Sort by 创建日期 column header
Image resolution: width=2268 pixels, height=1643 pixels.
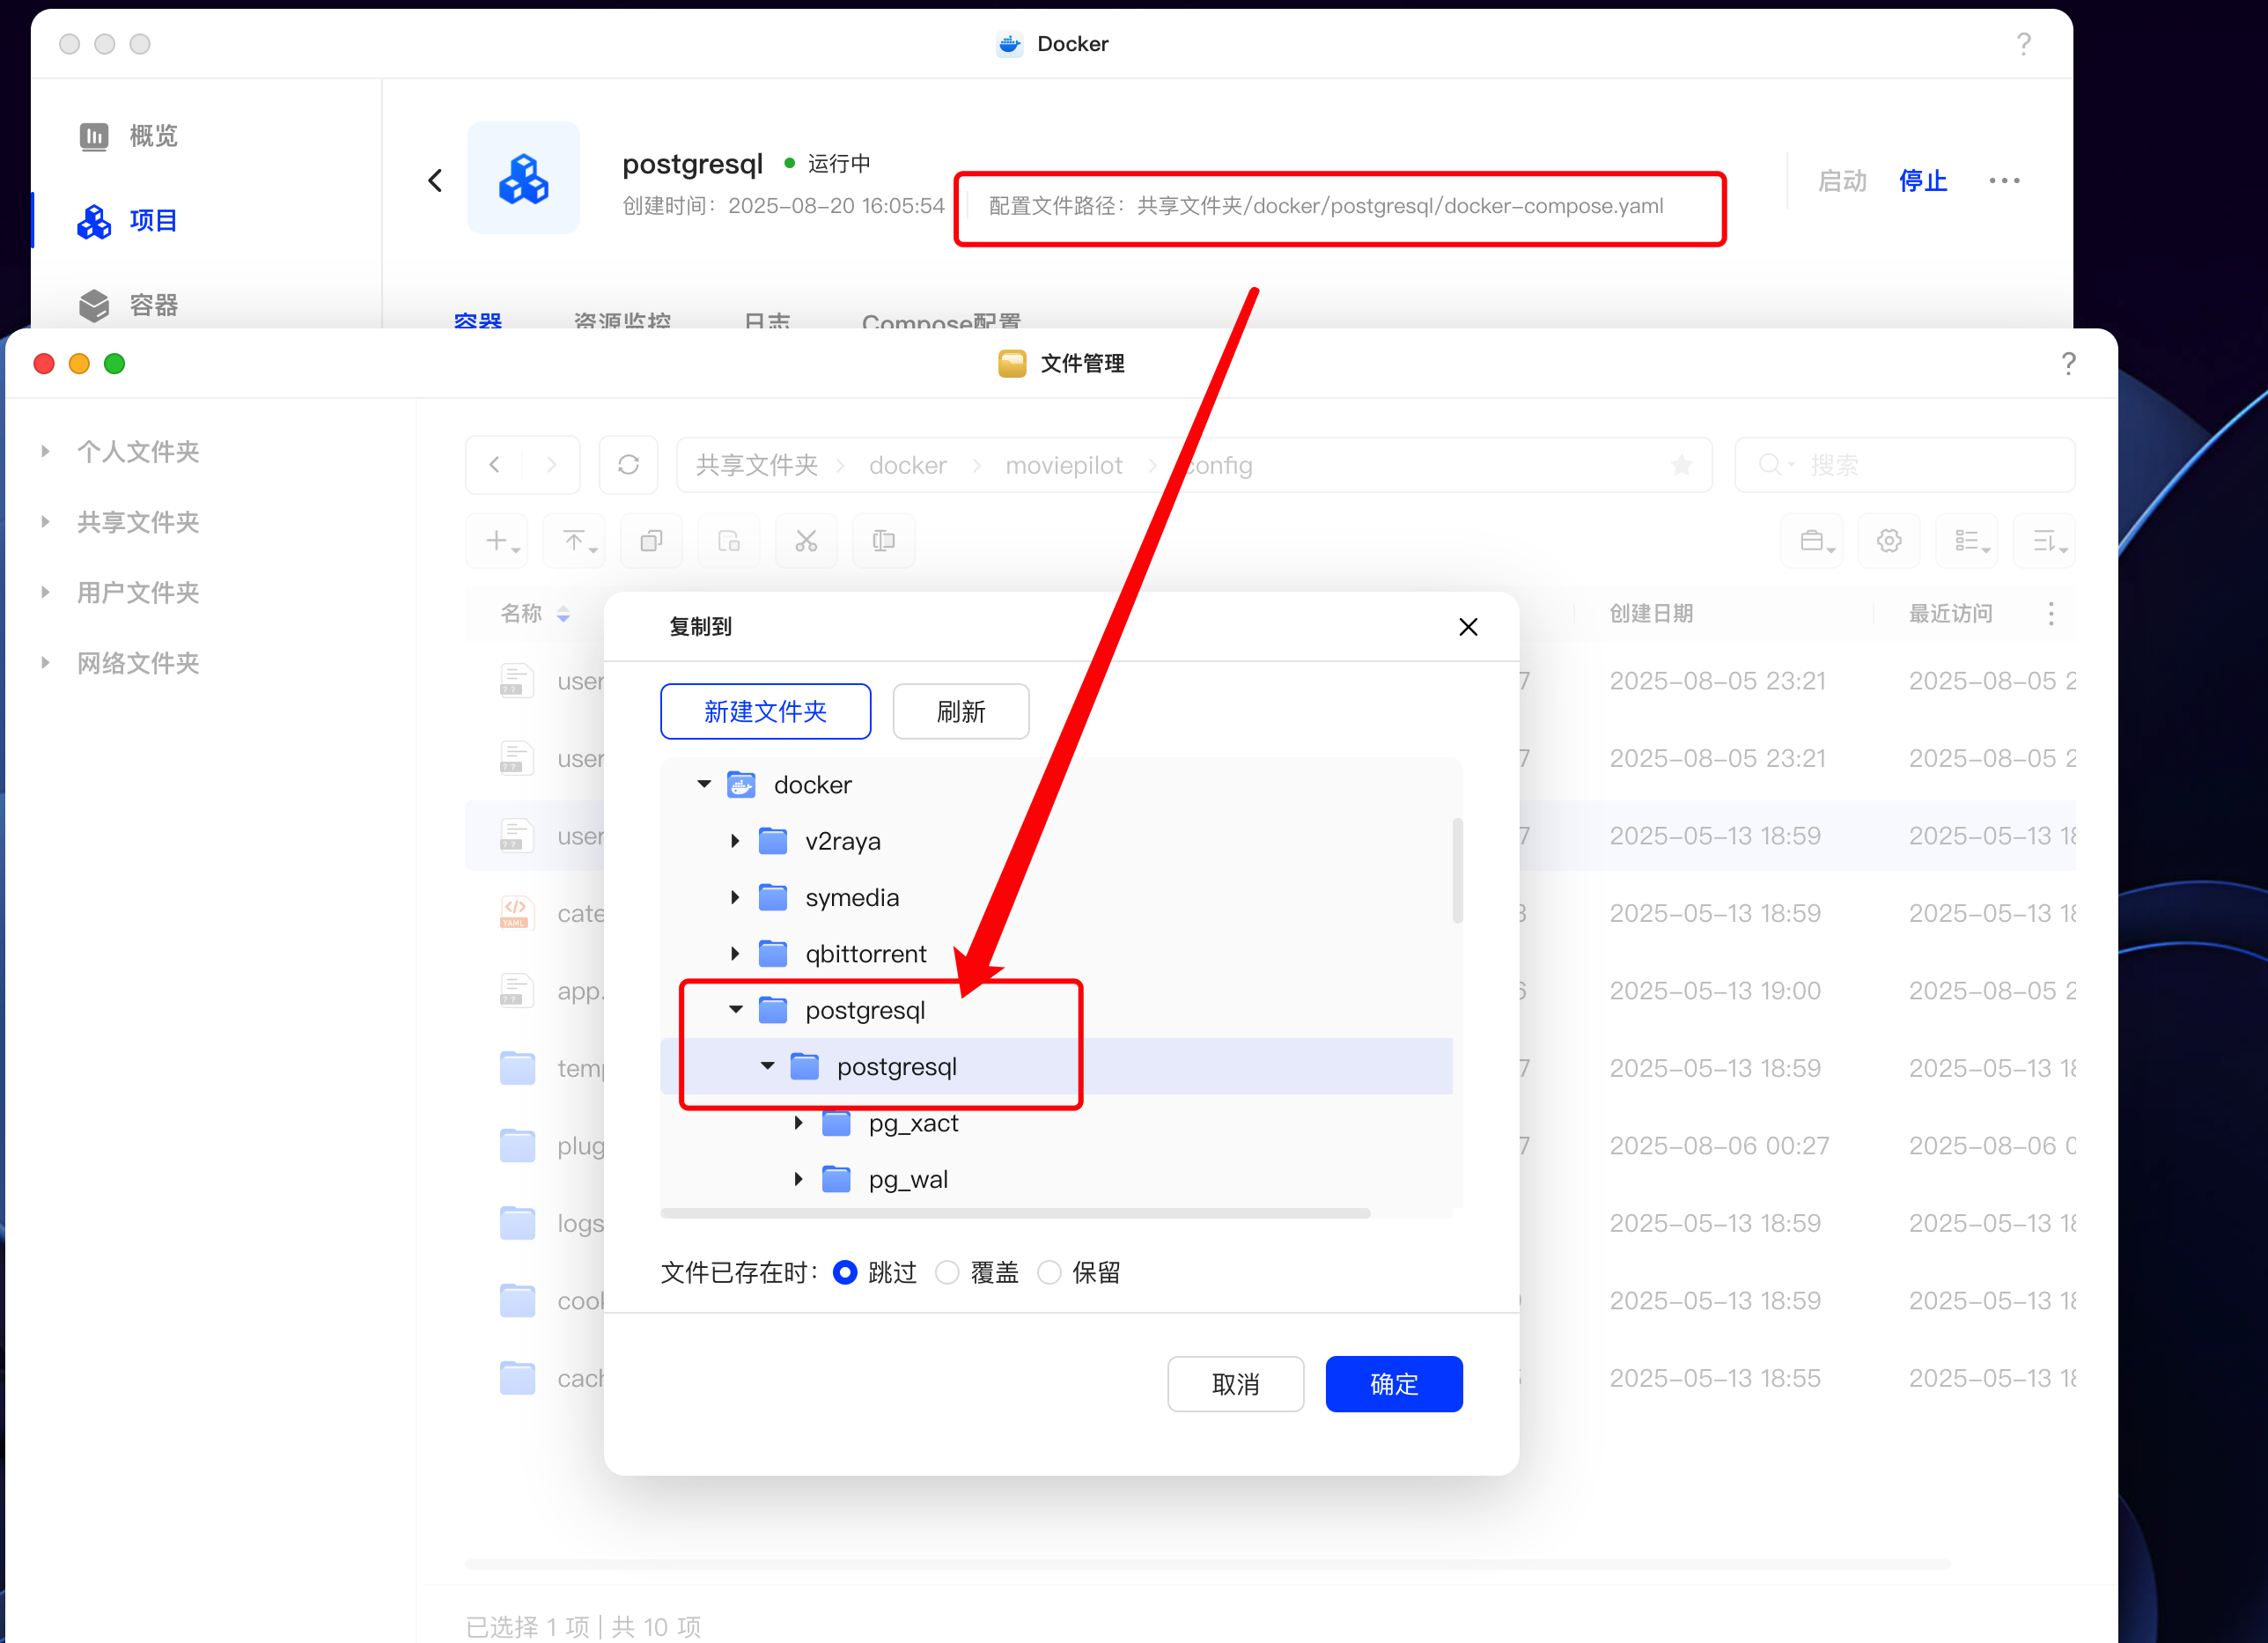tap(1651, 614)
